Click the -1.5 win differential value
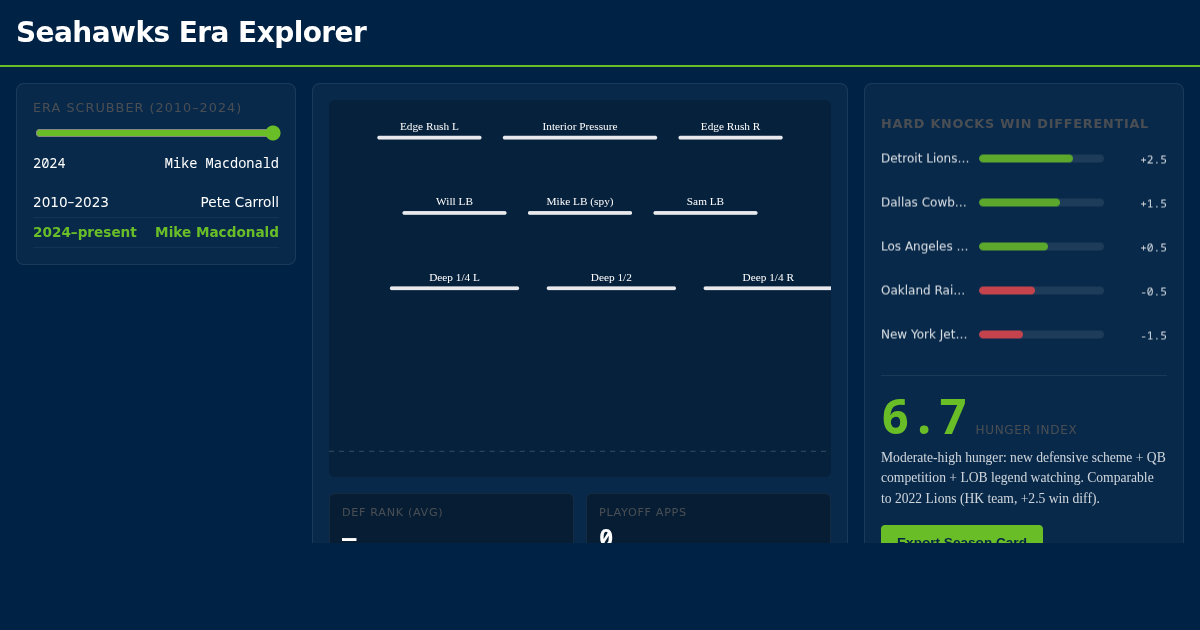Viewport: 1200px width, 630px height. [1153, 335]
